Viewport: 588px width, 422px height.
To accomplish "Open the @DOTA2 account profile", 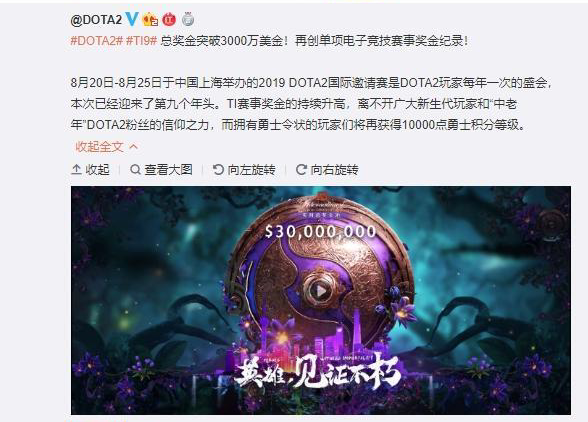I will tap(96, 20).
